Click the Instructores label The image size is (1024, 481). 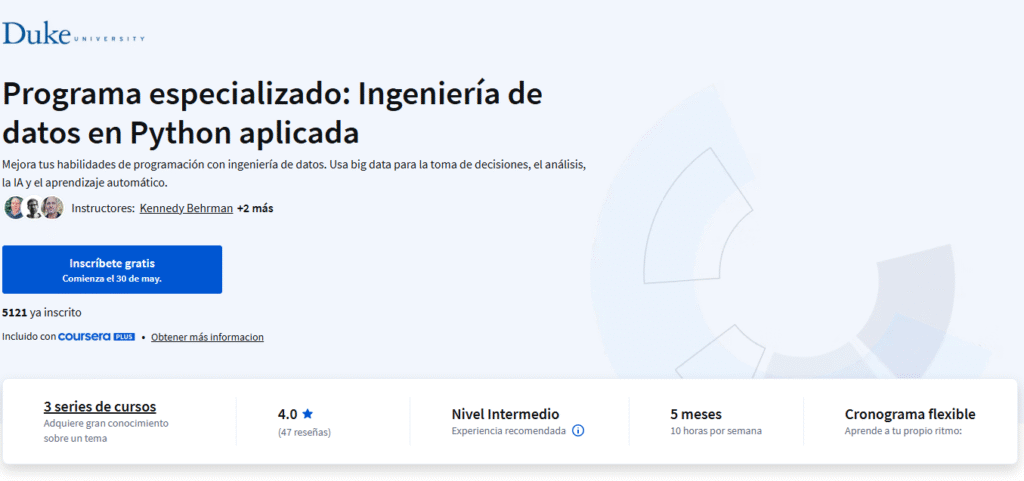click(103, 208)
